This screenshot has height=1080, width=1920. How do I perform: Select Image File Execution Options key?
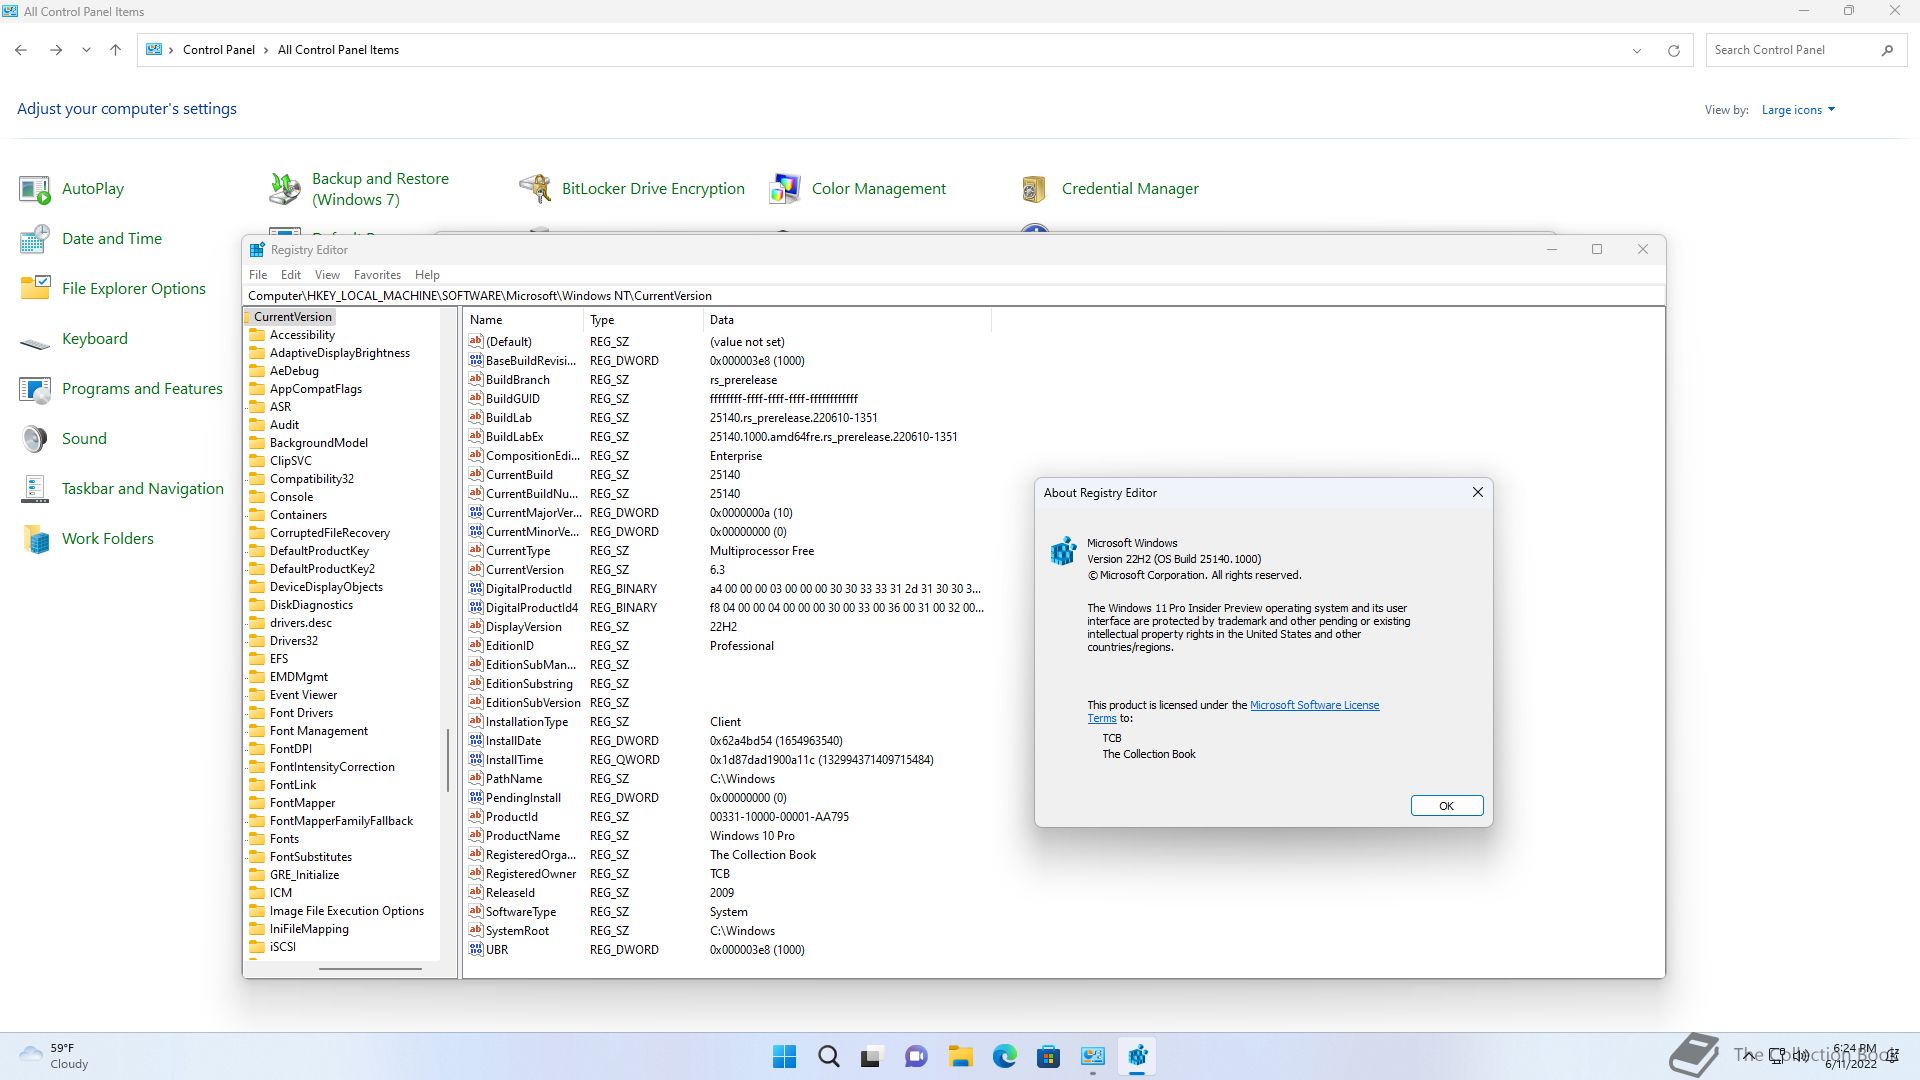pyautogui.click(x=346, y=911)
